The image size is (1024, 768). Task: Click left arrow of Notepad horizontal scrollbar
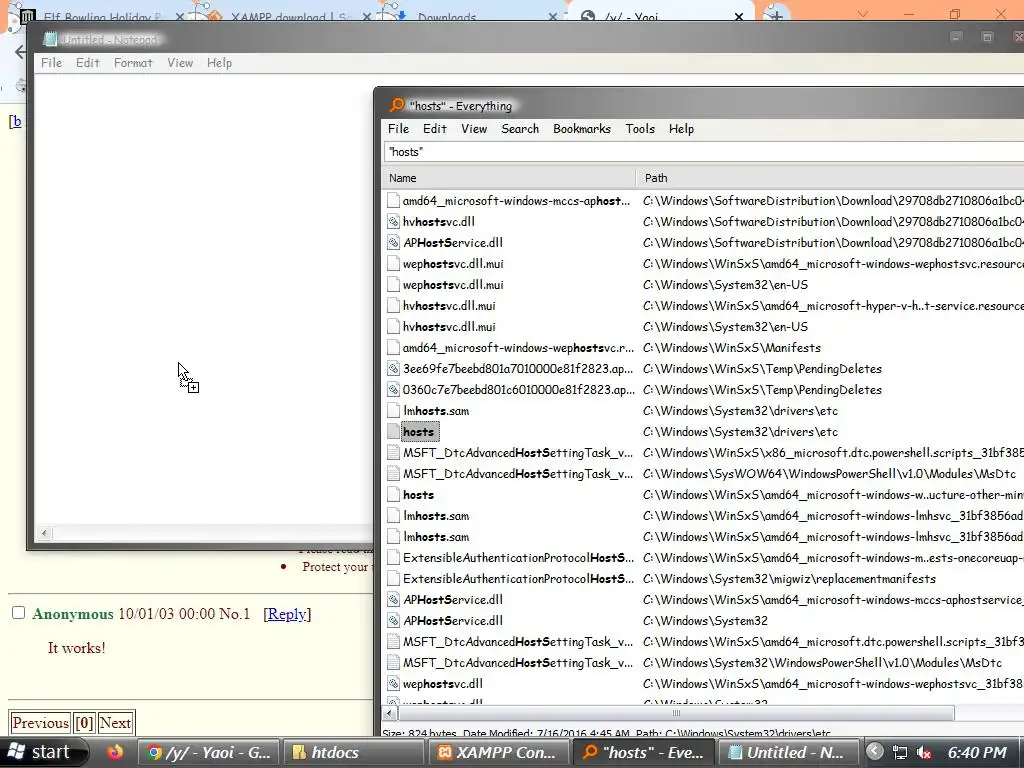pos(44,533)
